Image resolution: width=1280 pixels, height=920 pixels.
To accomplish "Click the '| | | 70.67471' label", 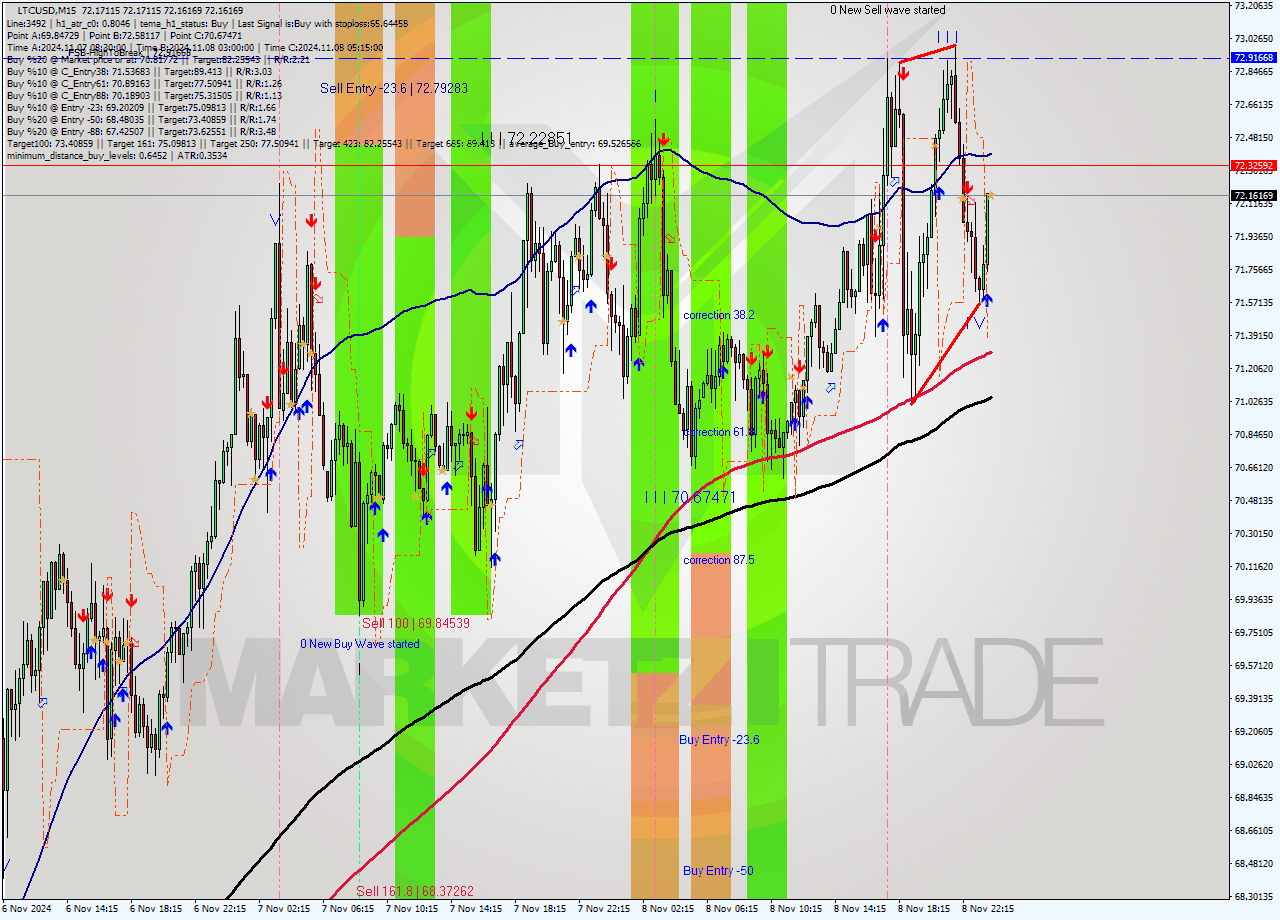I will pos(690,497).
